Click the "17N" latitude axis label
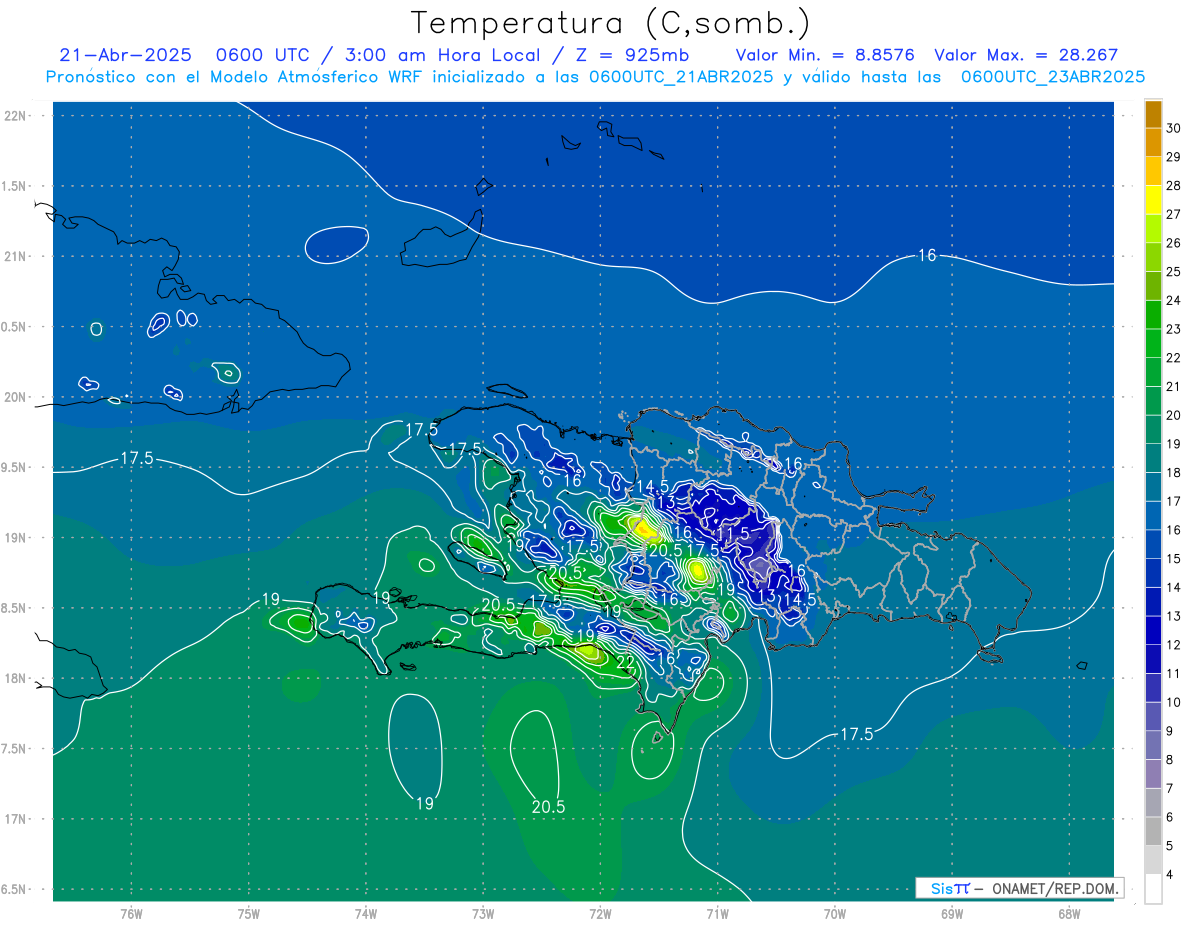The height and width of the screenshot is (927, 1200). [15, 819]
